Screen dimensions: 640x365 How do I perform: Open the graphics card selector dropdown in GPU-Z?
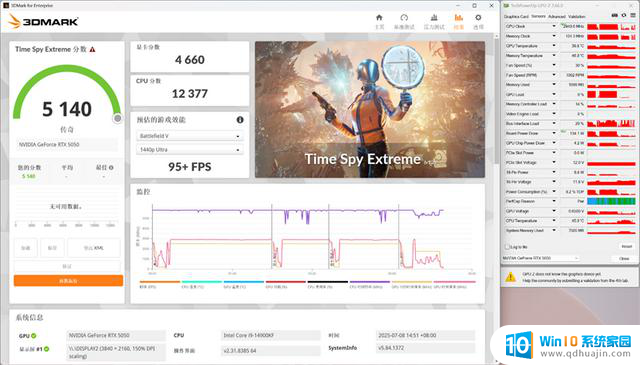pos(541,258)
